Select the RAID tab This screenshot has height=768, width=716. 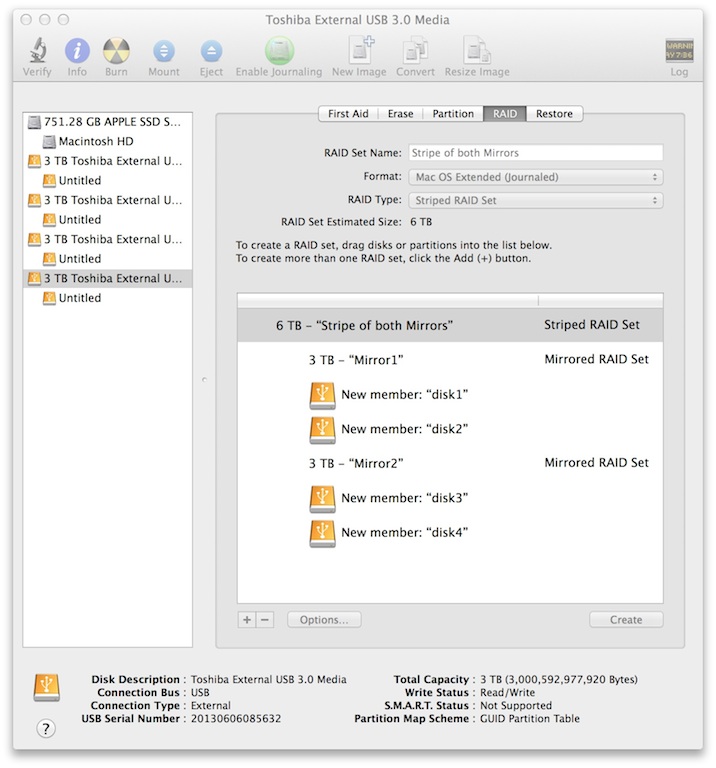click(505, 114)
